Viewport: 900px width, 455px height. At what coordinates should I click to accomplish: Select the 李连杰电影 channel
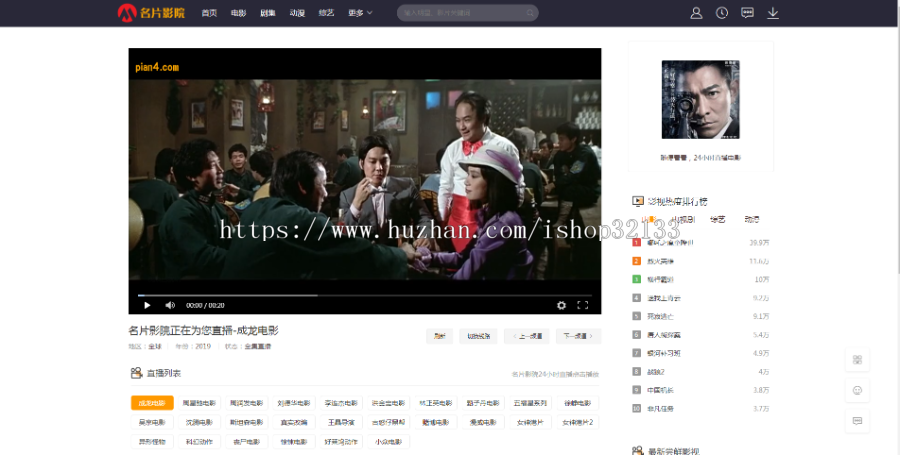[341, 403]
